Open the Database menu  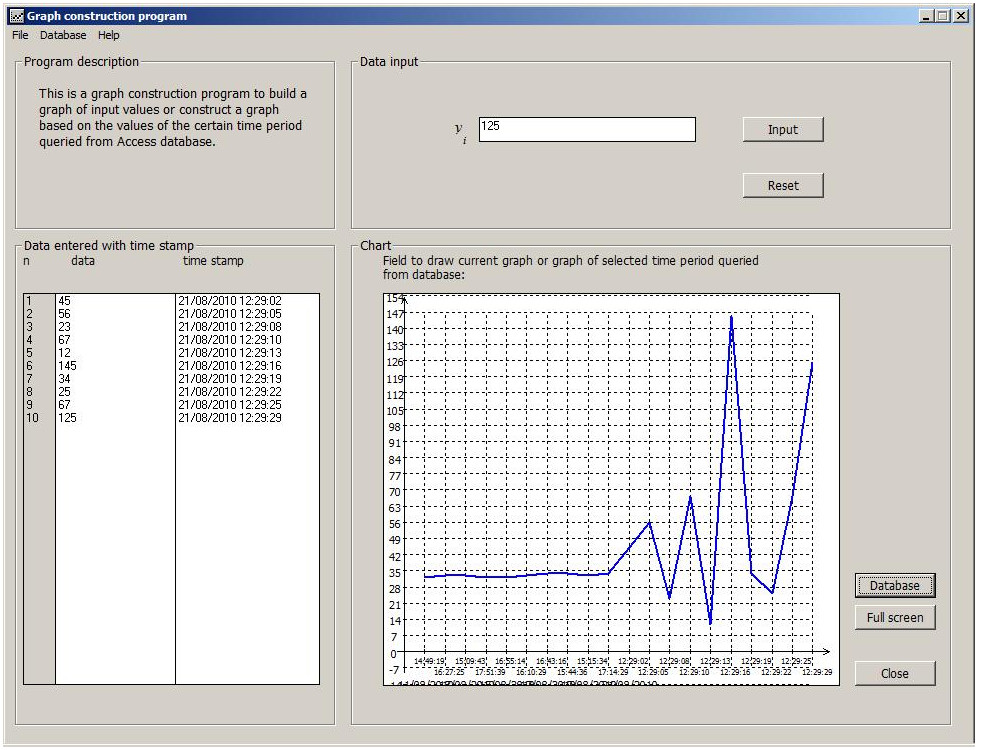pyautogui.click(x=63, y=35)
